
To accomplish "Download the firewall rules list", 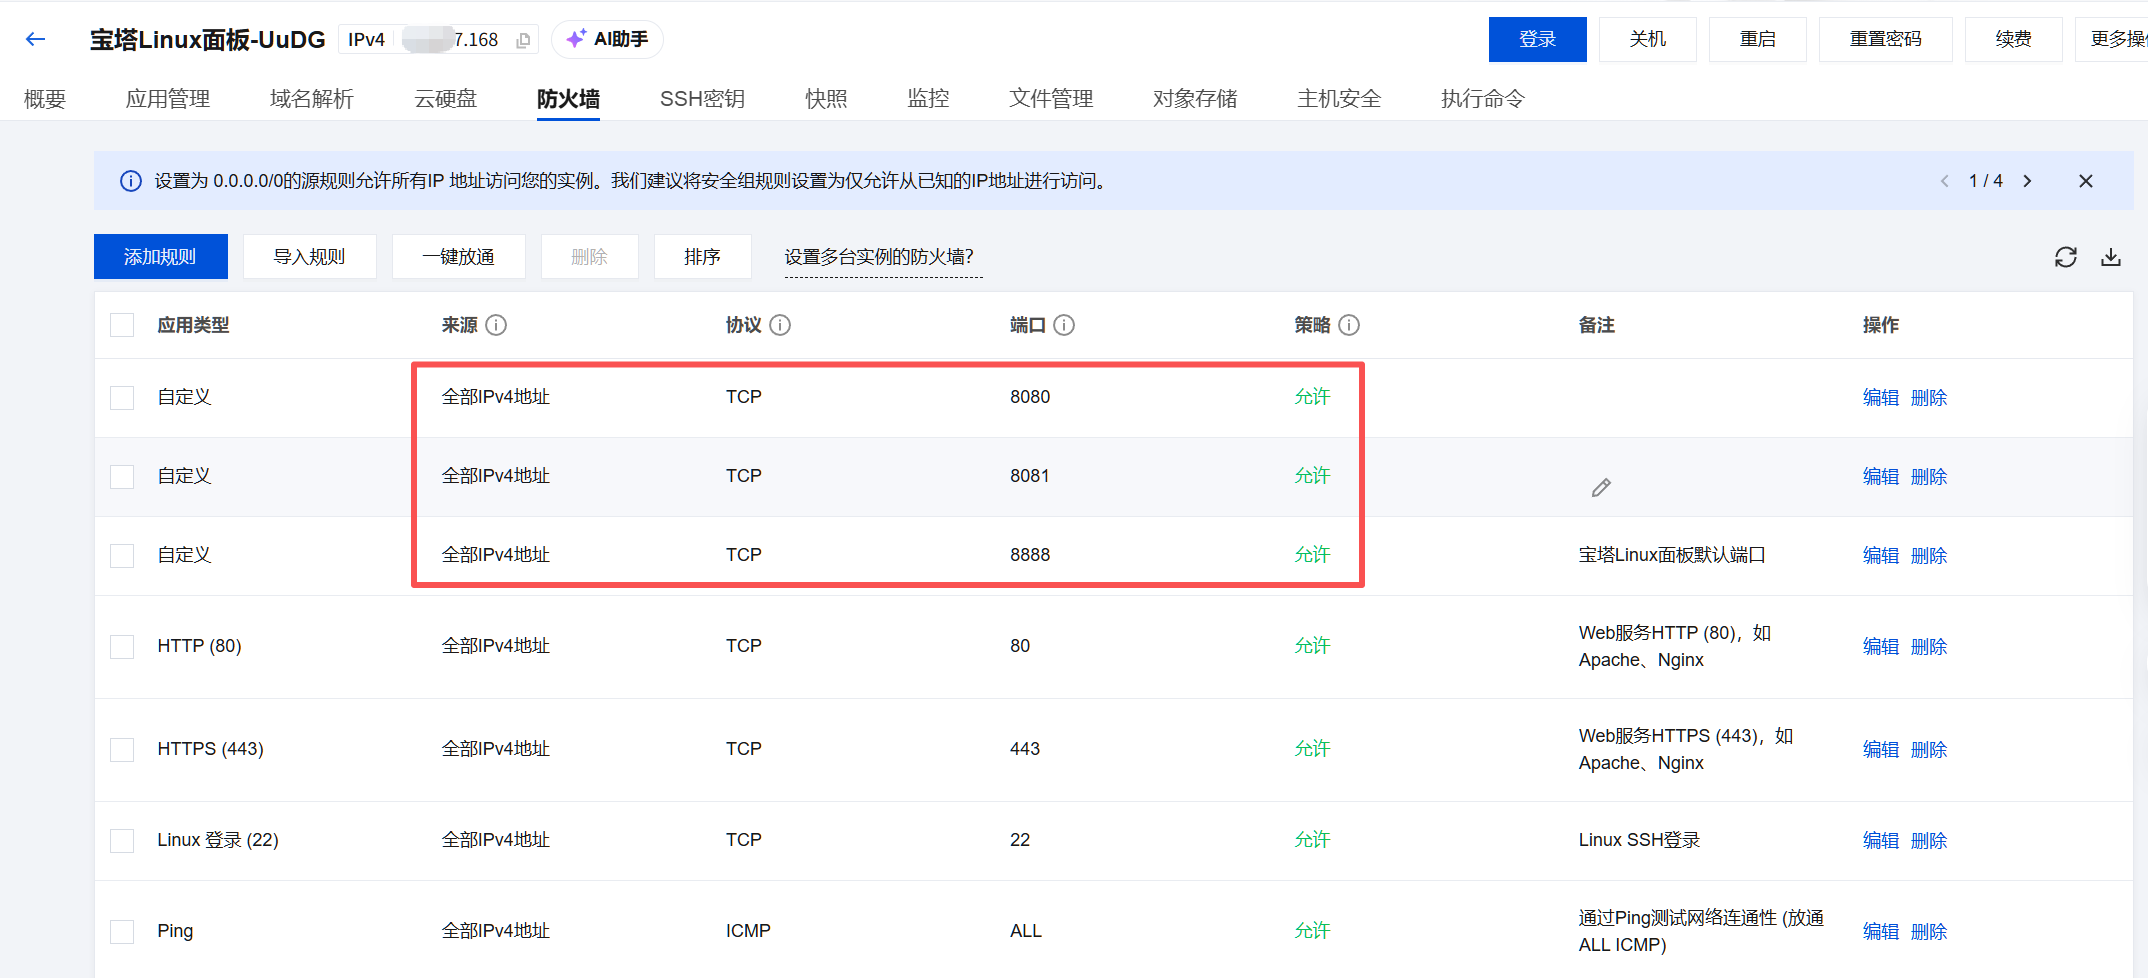I will (x=2111, y=257).
